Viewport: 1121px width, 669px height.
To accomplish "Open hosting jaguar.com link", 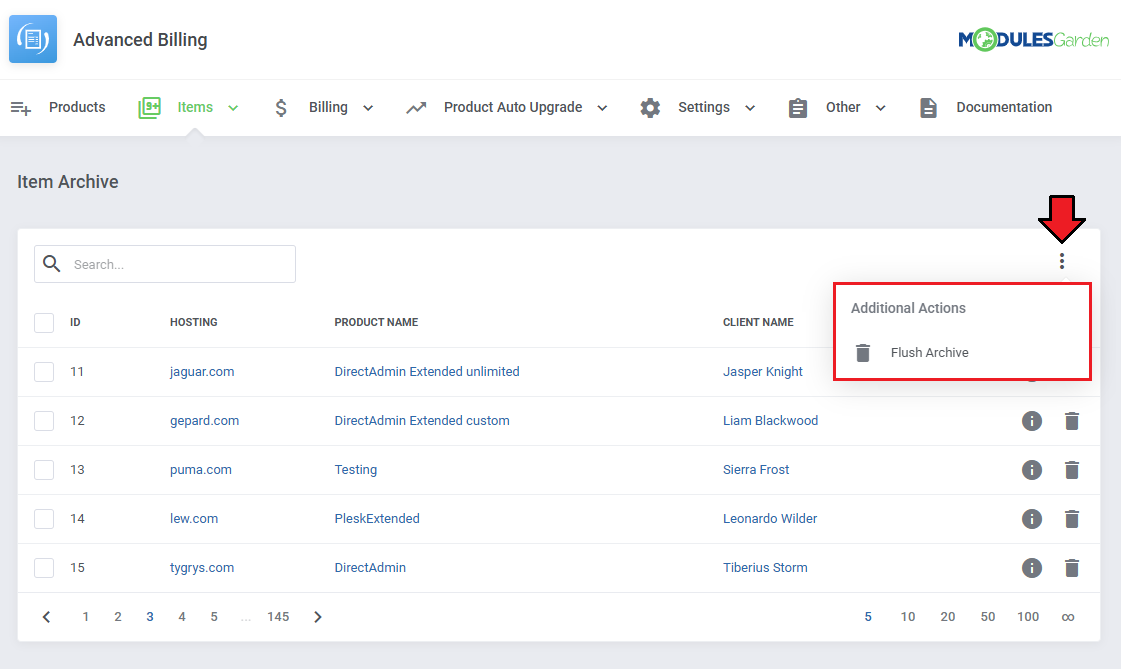I will pyautogui.click(x=202, y=372).
